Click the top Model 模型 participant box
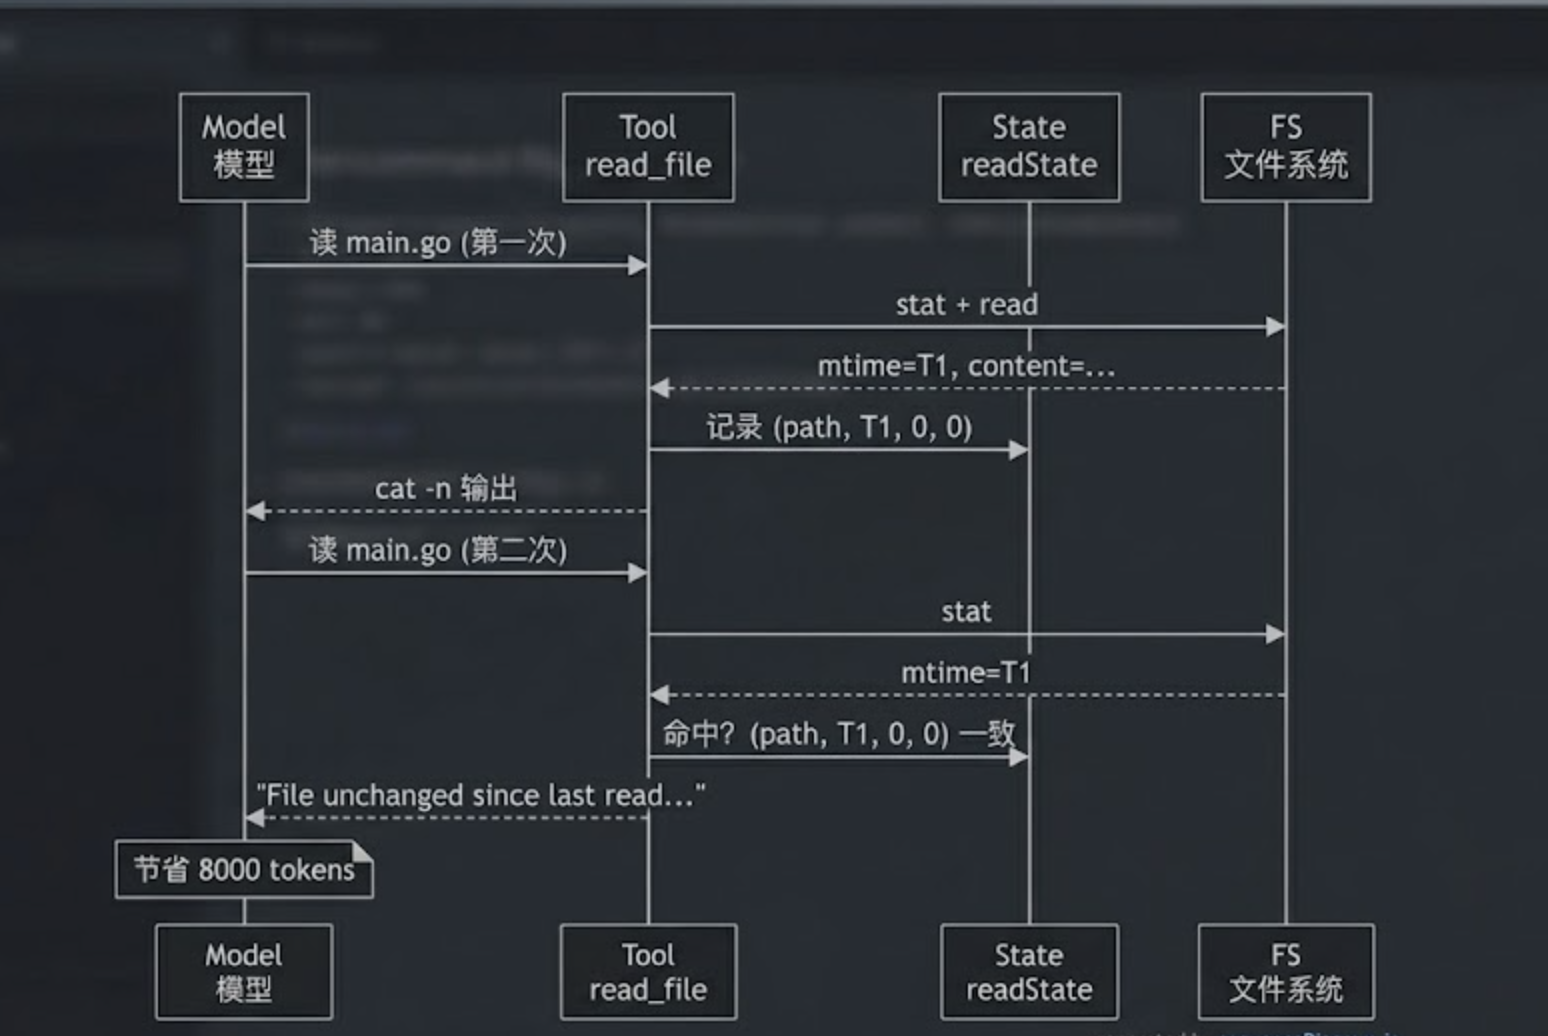Screen dimensions: 1548x1036 (244, 147)
